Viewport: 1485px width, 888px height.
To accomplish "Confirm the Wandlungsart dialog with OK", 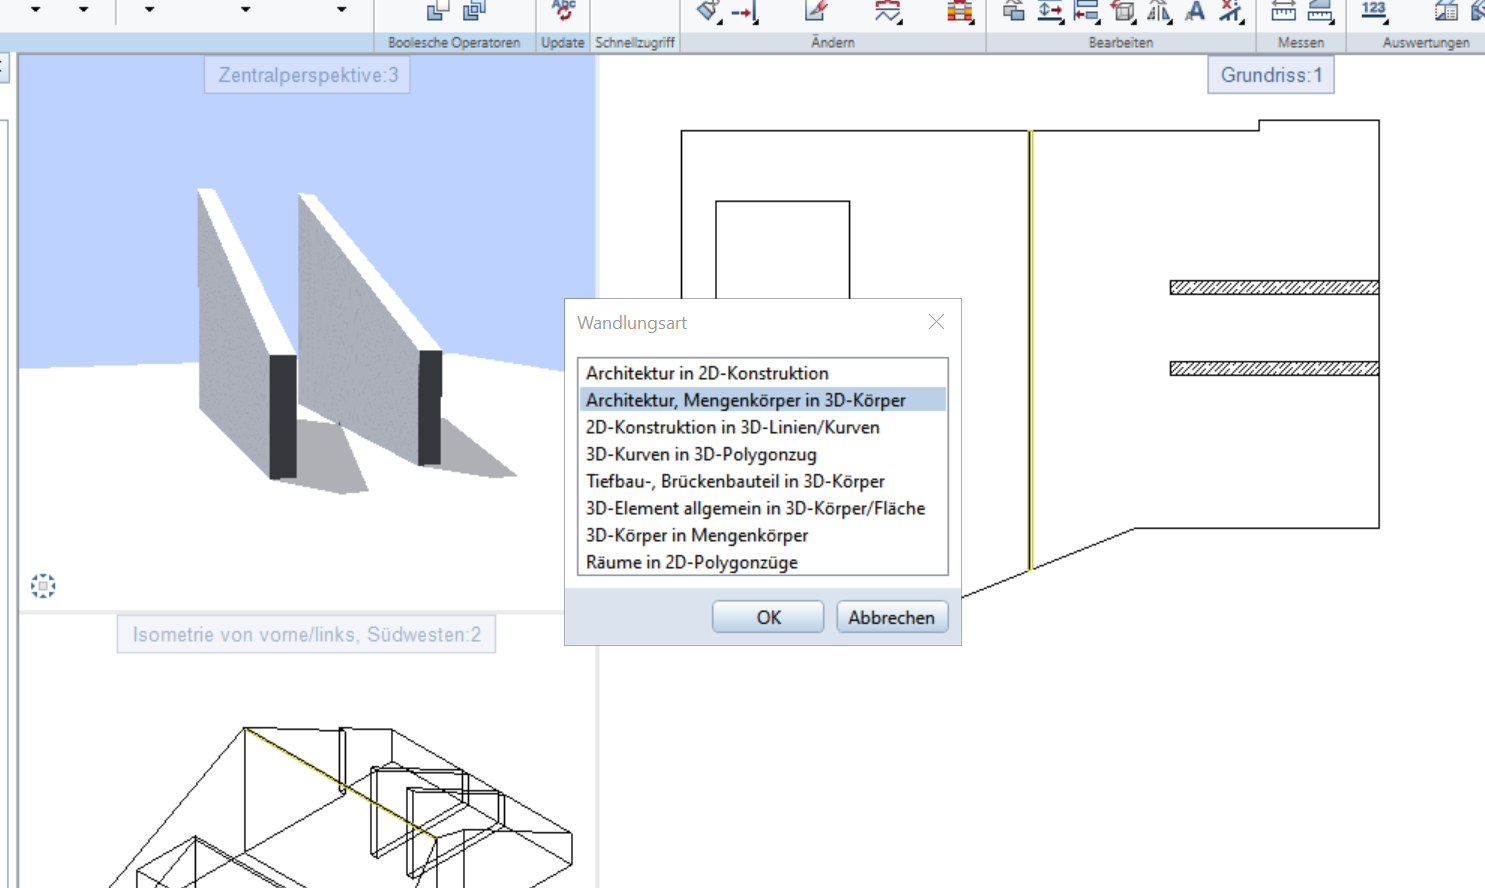I will pos(768,617).
